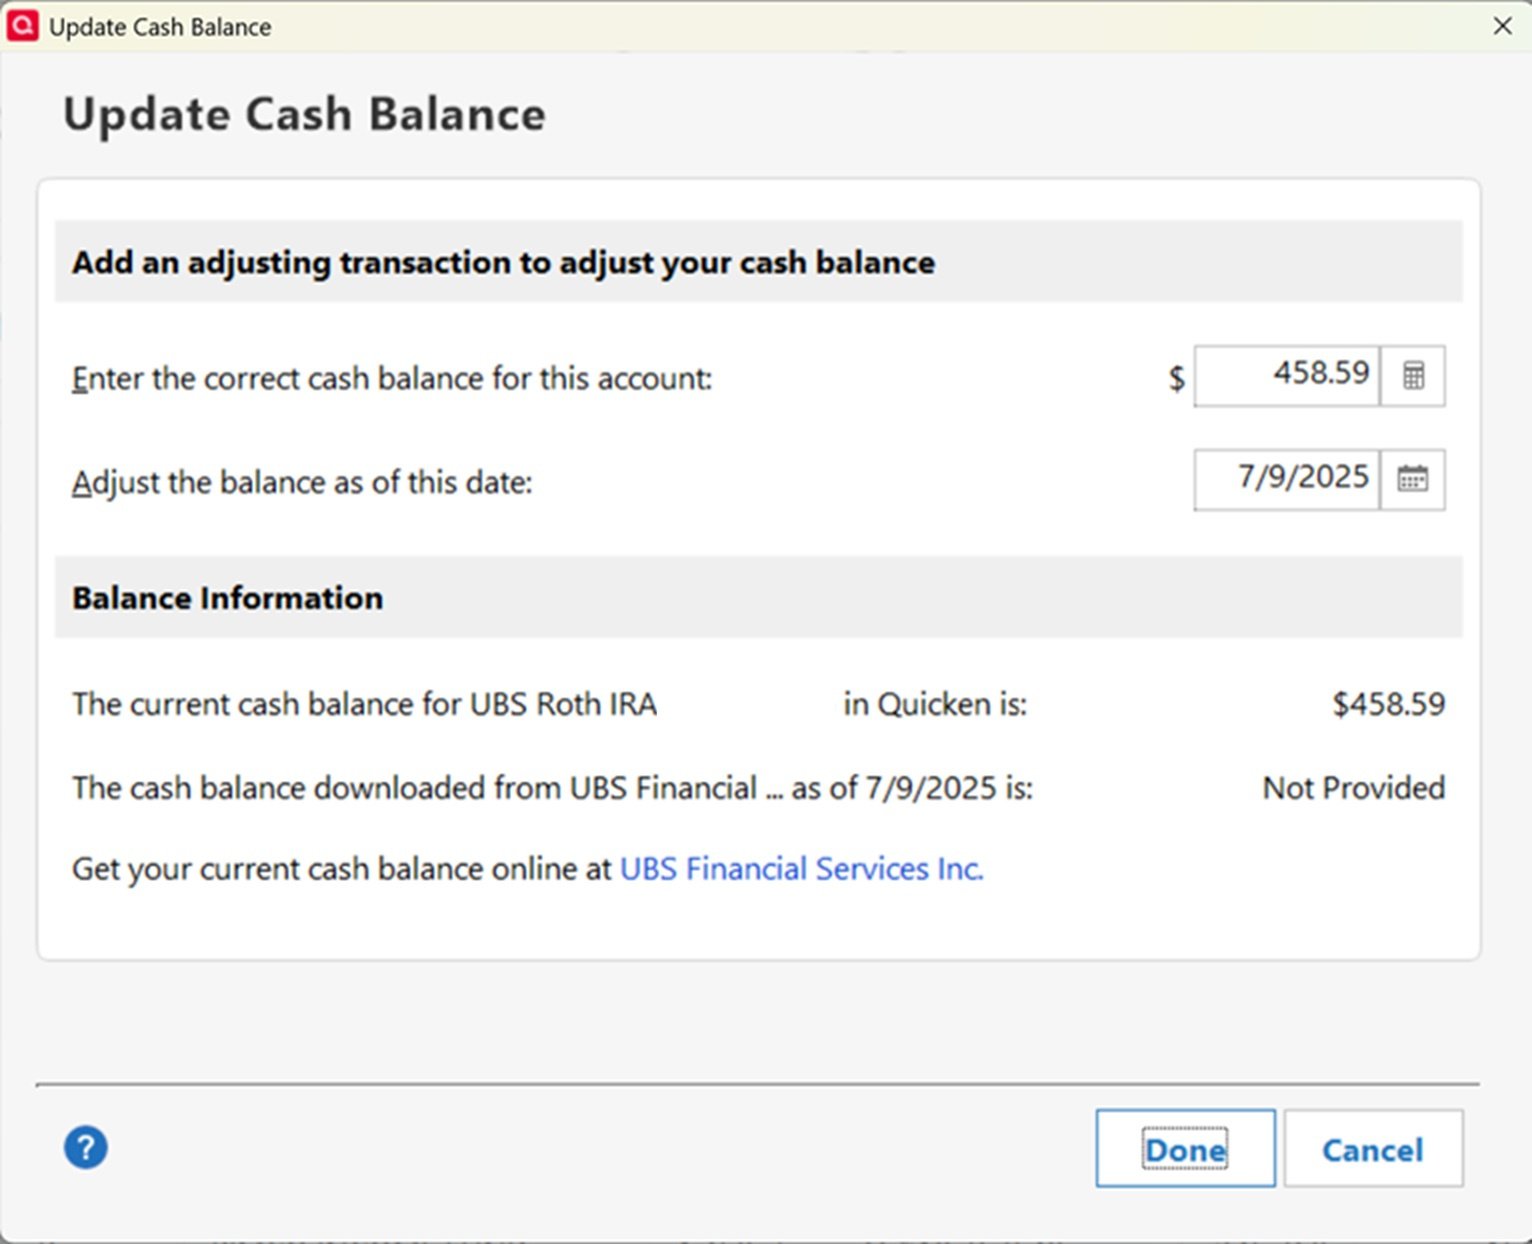
Task: Focus the correct cash balance amount field
Action: tap(1287, 376)
